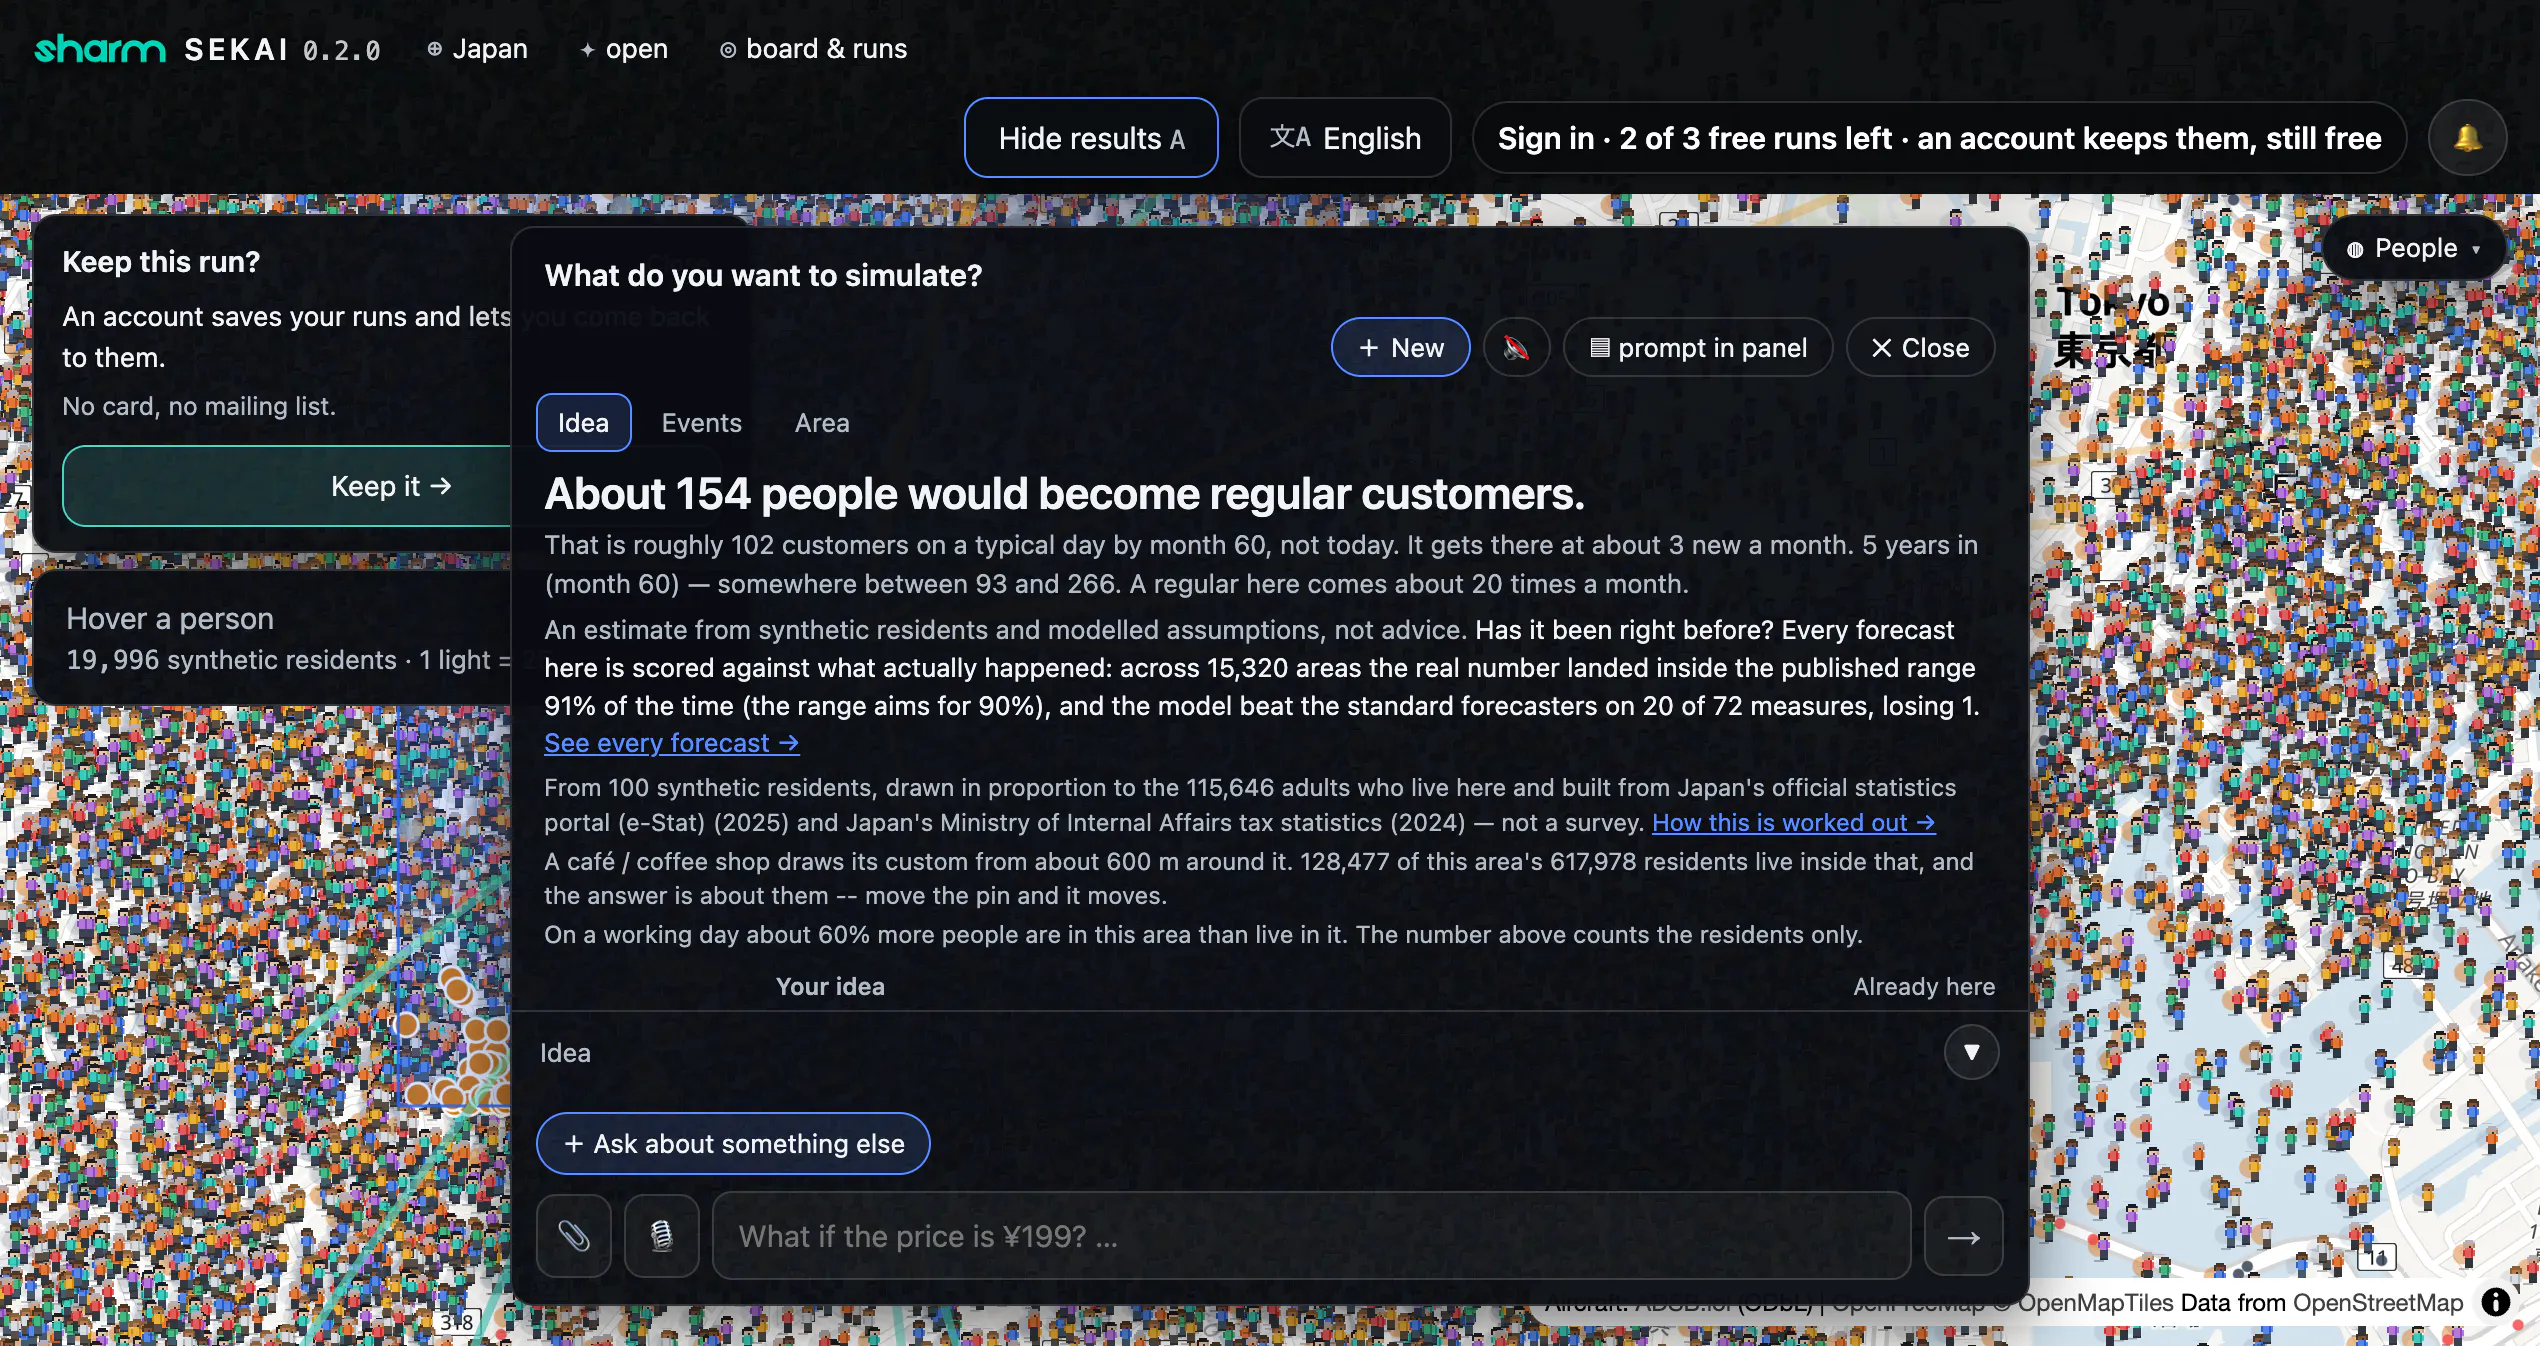The height and width of the screenshot is (1346, 2540).
Task: Toggle the muted speaker sound button
Action: point(1516,347)
